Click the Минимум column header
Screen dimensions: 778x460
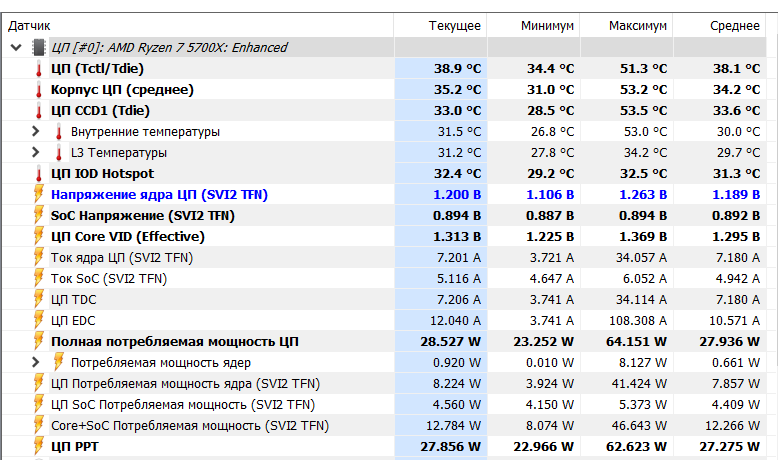click(x=547, y=25)
